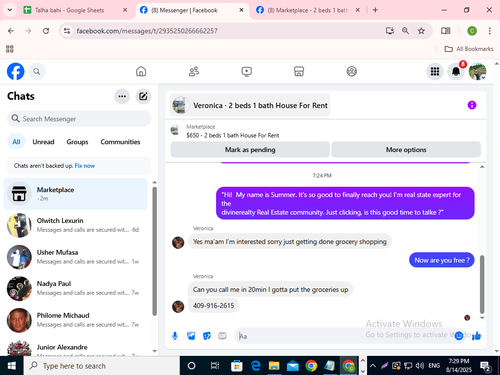This screenshot has height=375, width=500.
Task: Open Chats options three-dot menu
Action: point(122,96)
